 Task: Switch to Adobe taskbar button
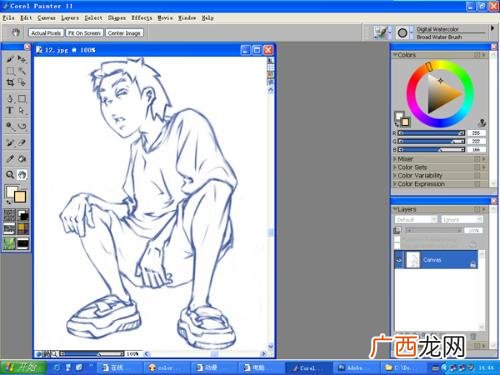(x=355, y=368)
